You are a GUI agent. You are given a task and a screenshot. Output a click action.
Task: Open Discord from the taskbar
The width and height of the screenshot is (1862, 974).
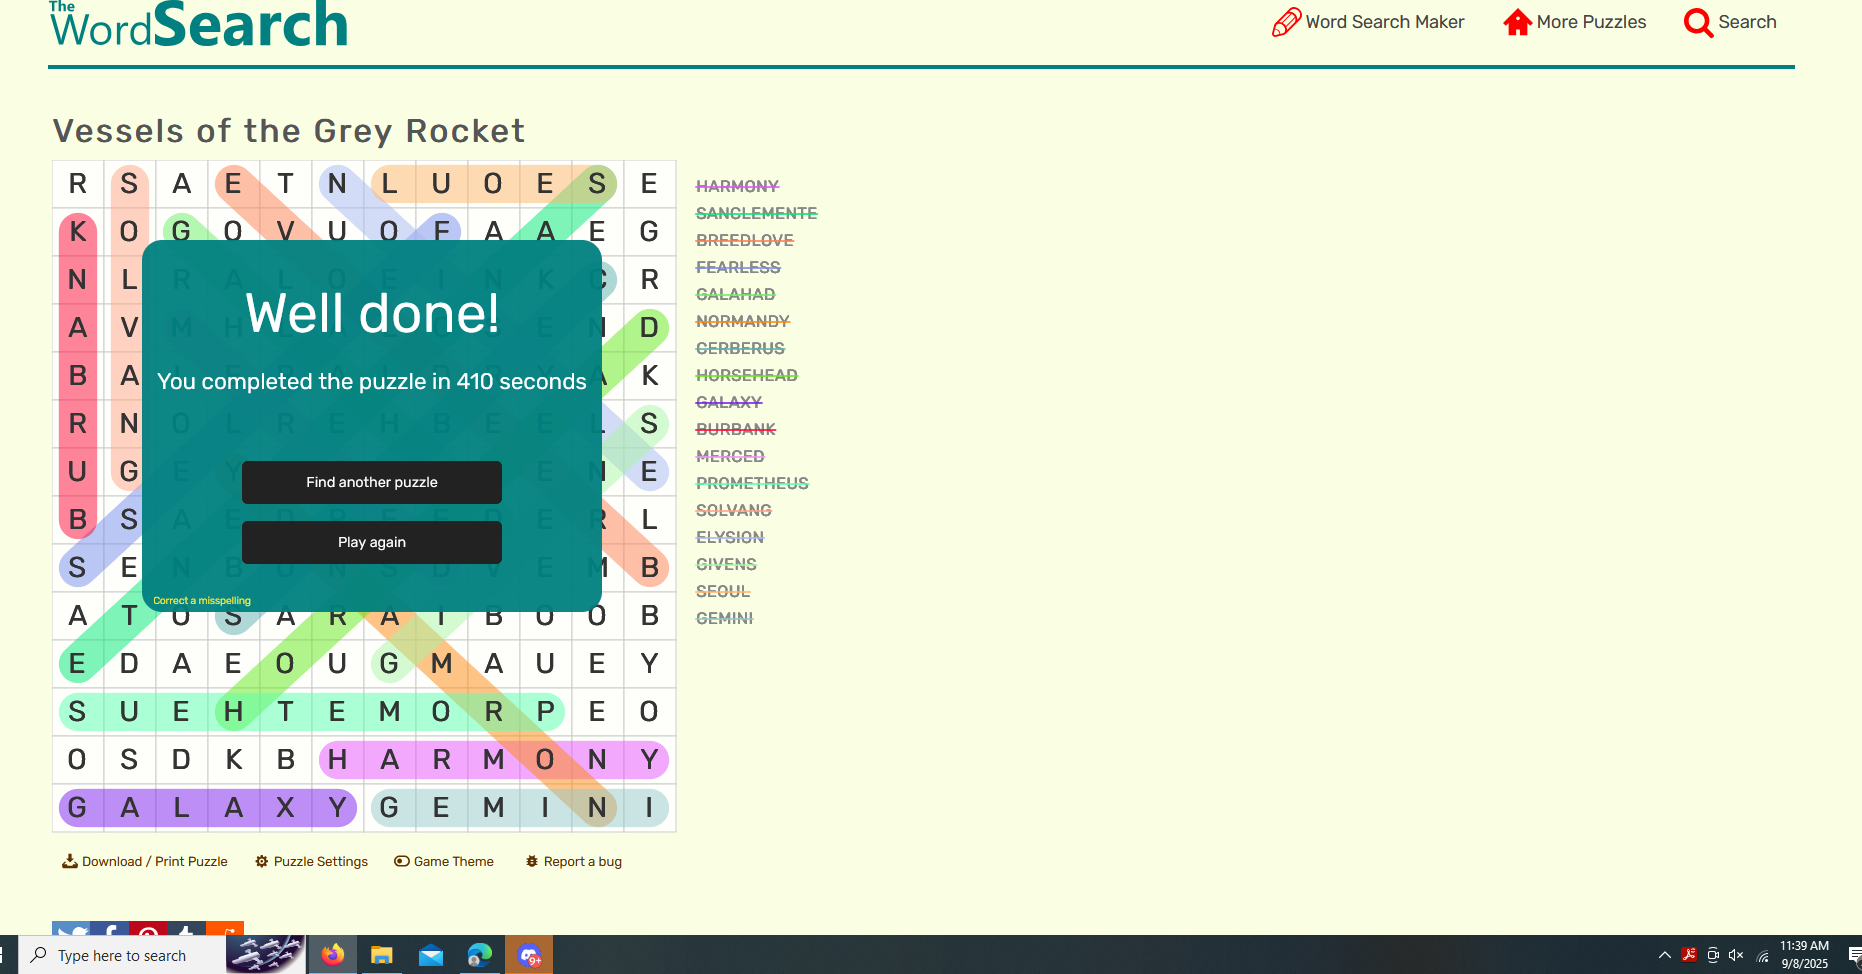pos(529,955)
